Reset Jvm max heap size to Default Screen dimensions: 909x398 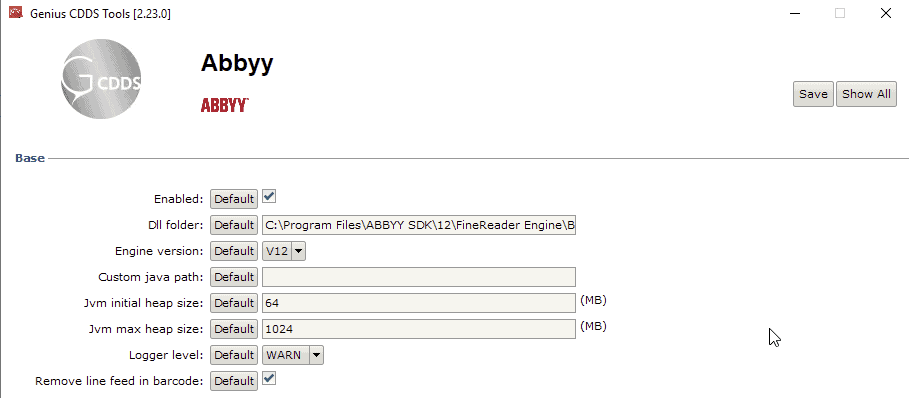234,329
